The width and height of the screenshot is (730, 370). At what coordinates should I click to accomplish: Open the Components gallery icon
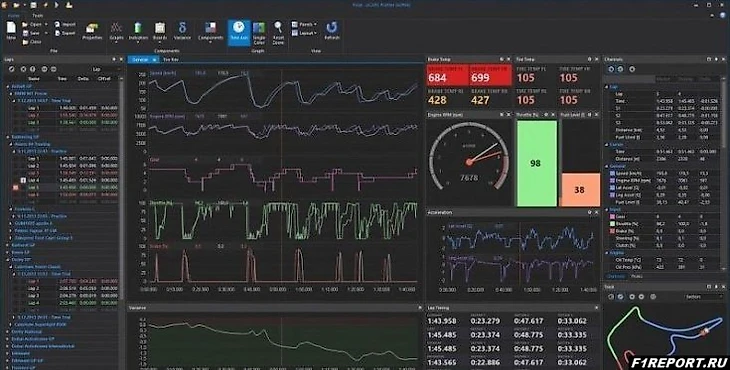point(210,28)
